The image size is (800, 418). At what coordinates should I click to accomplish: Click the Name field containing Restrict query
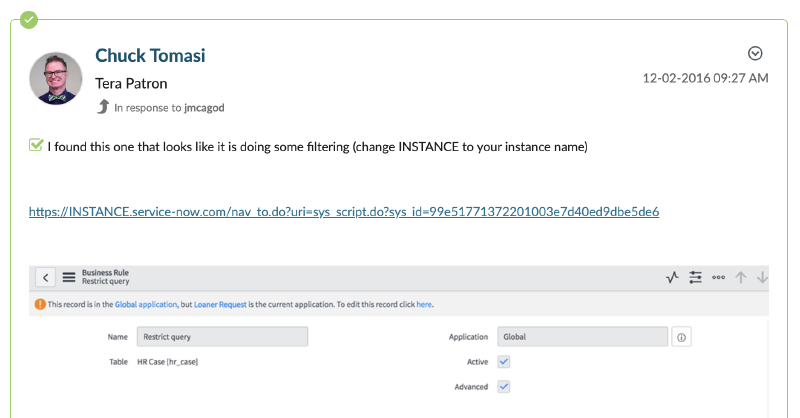223,338
